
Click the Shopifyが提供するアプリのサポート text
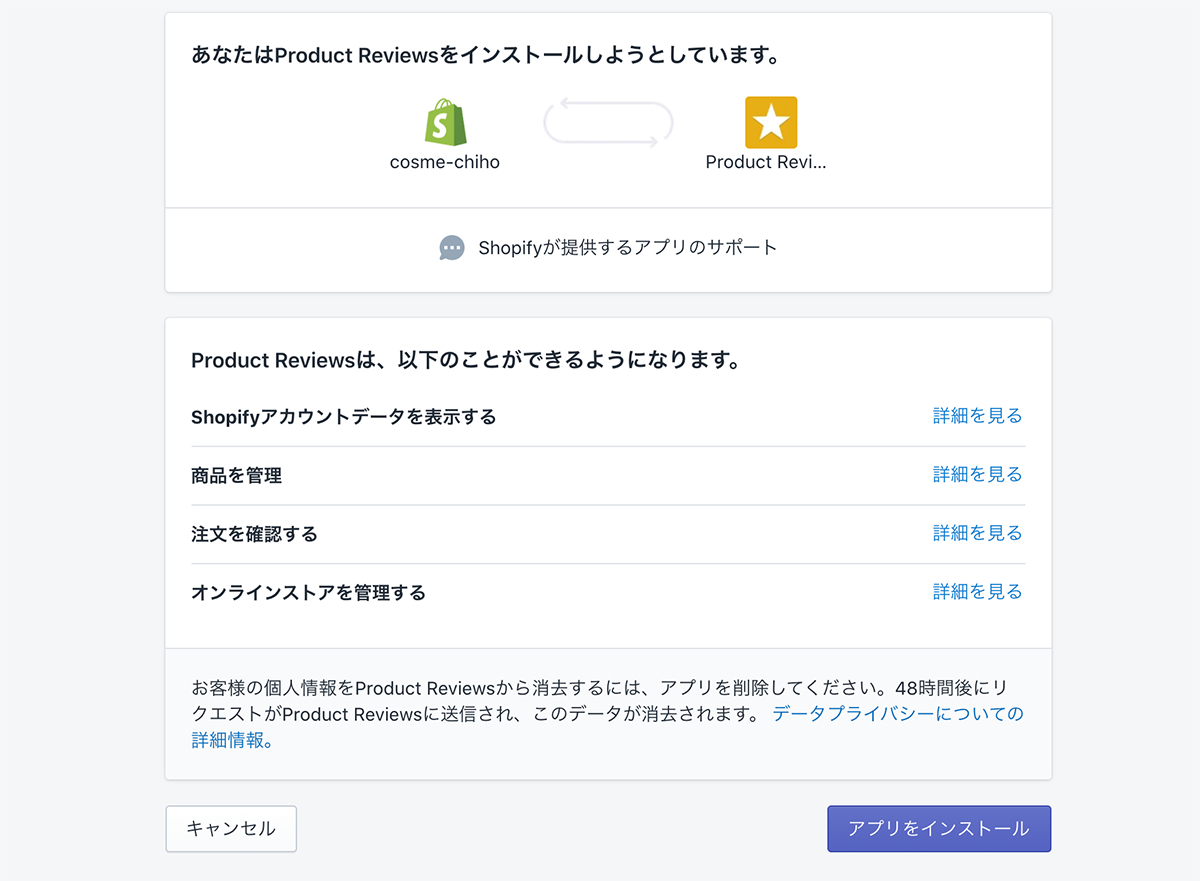[628, 248]
